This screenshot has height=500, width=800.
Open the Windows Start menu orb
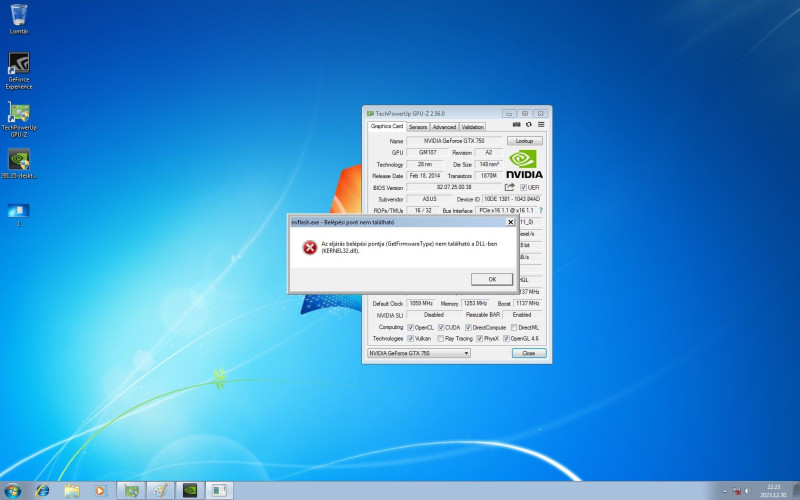point(12,491)
